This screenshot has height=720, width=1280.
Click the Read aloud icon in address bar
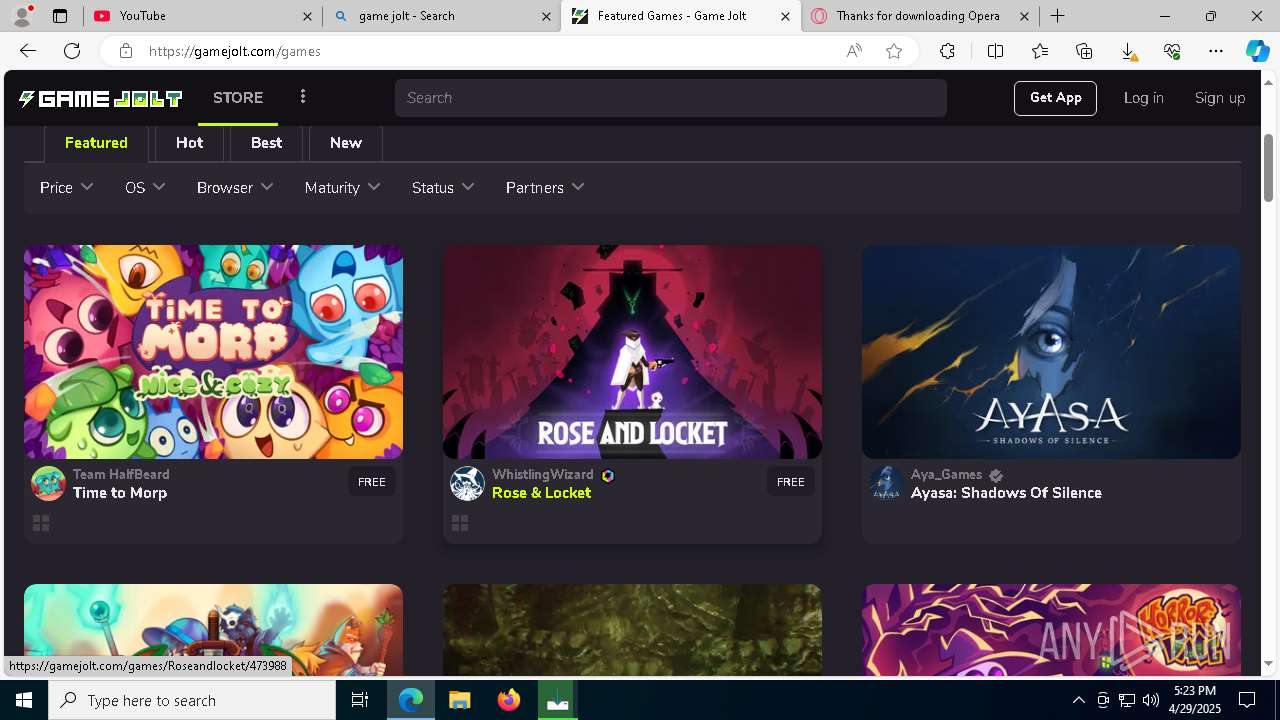(854, 51)
